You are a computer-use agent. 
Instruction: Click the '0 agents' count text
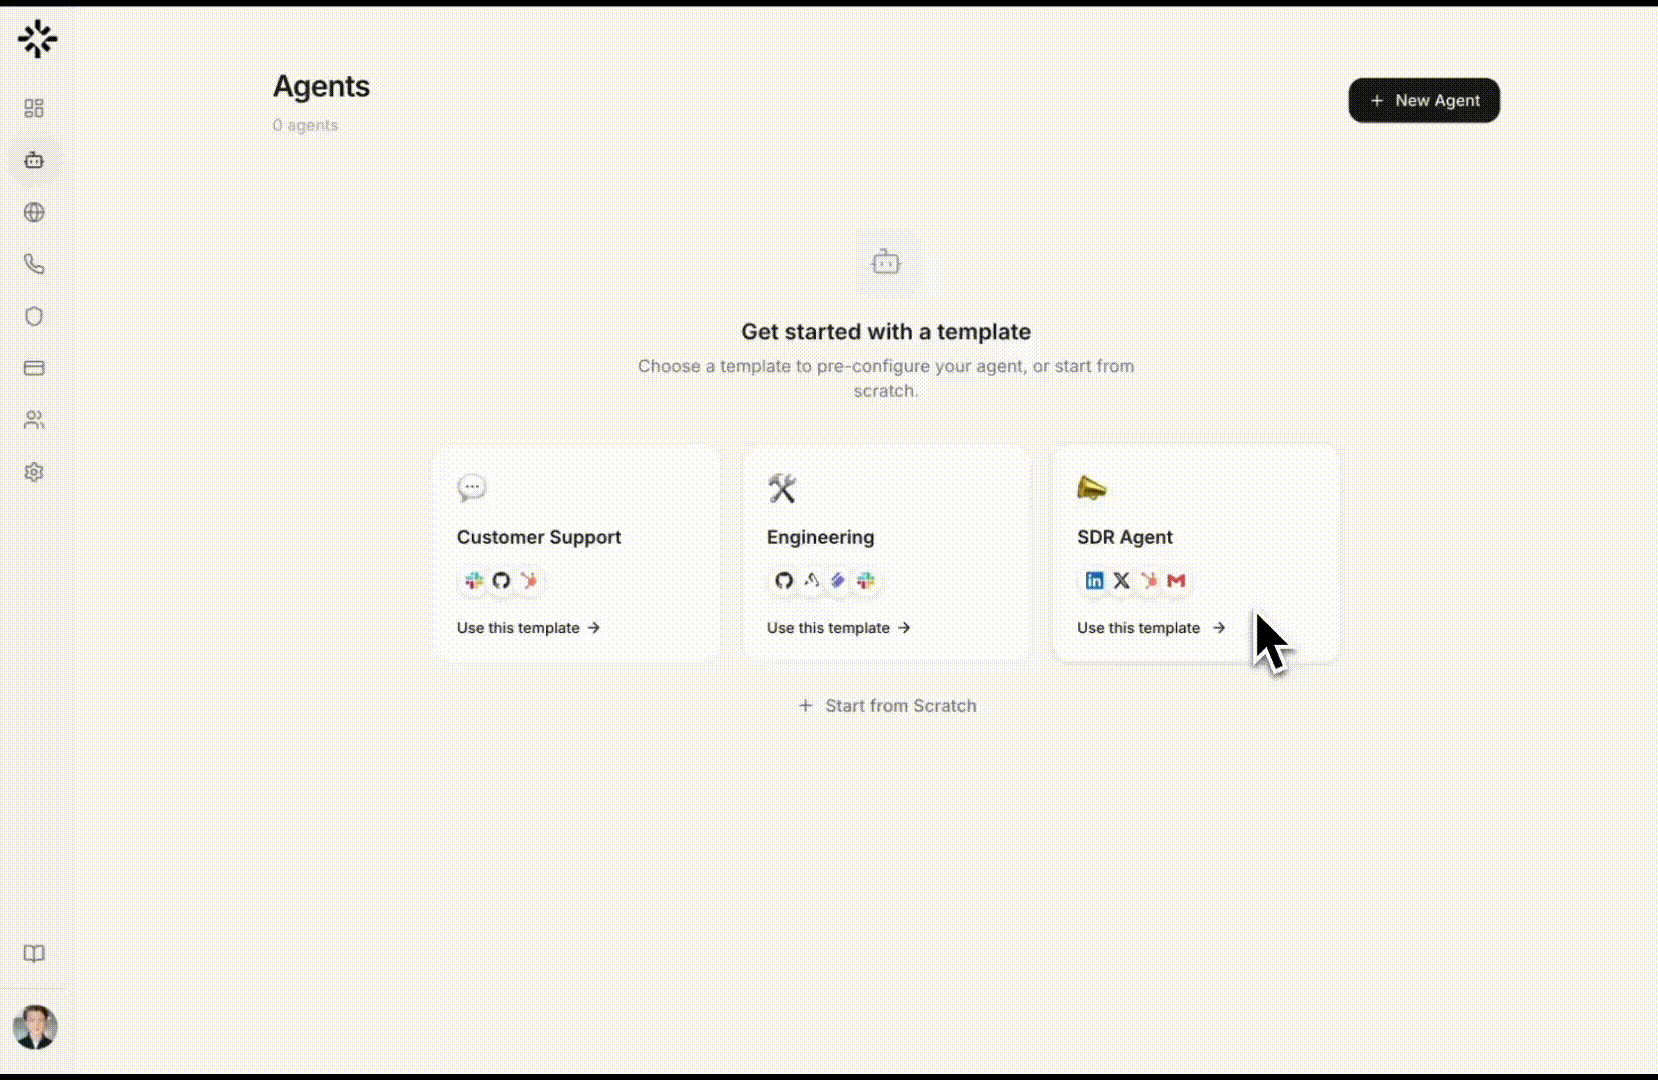click(x=305, y=125)
